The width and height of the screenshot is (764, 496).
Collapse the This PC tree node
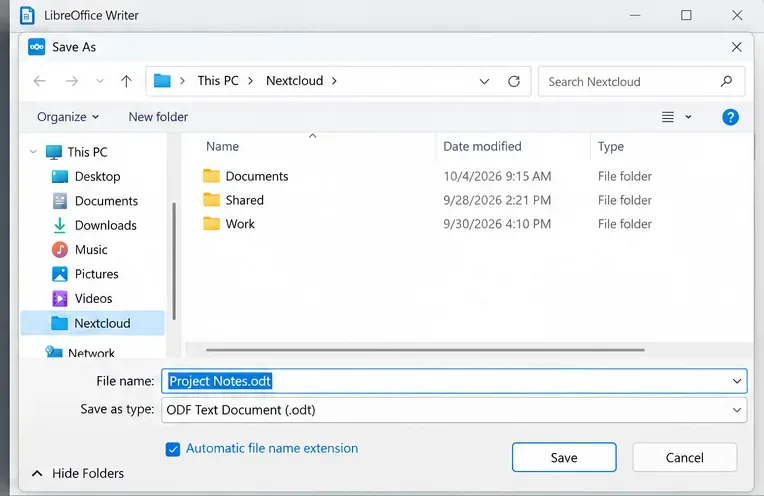[33, 152]
